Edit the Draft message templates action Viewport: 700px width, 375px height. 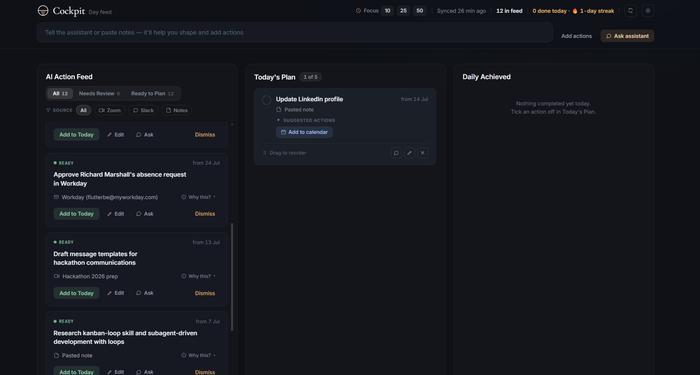click(x=116, y=293)
